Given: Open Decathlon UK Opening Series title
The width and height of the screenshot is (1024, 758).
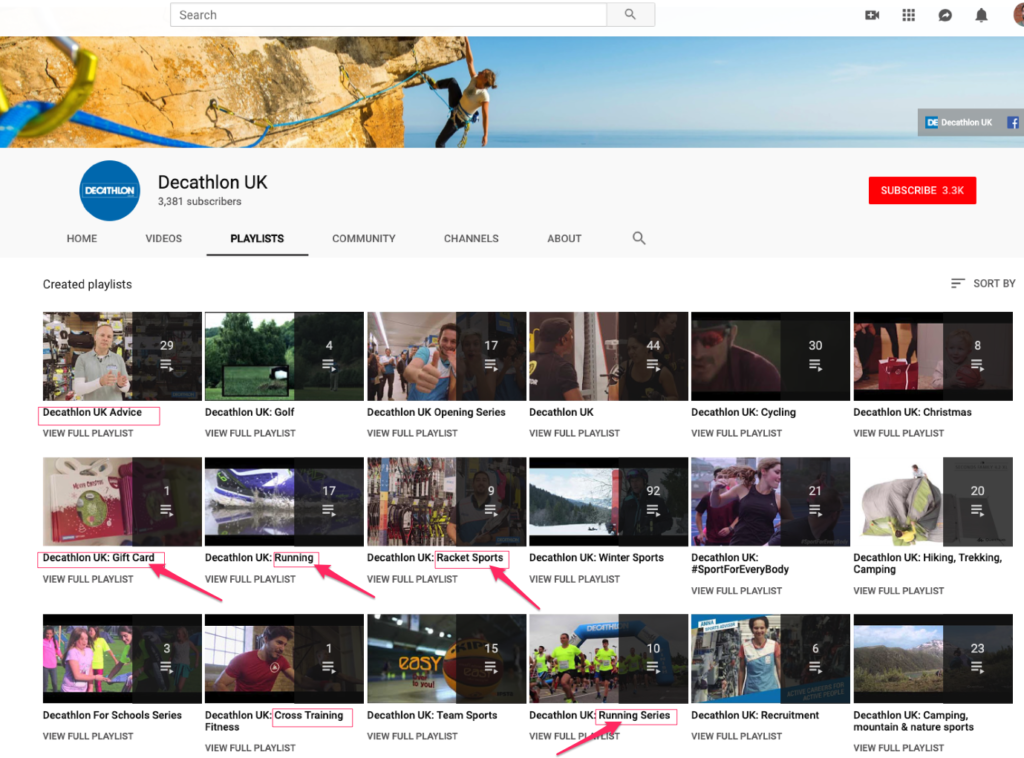Looking at the screenshot, I should [x=436, y=412].
